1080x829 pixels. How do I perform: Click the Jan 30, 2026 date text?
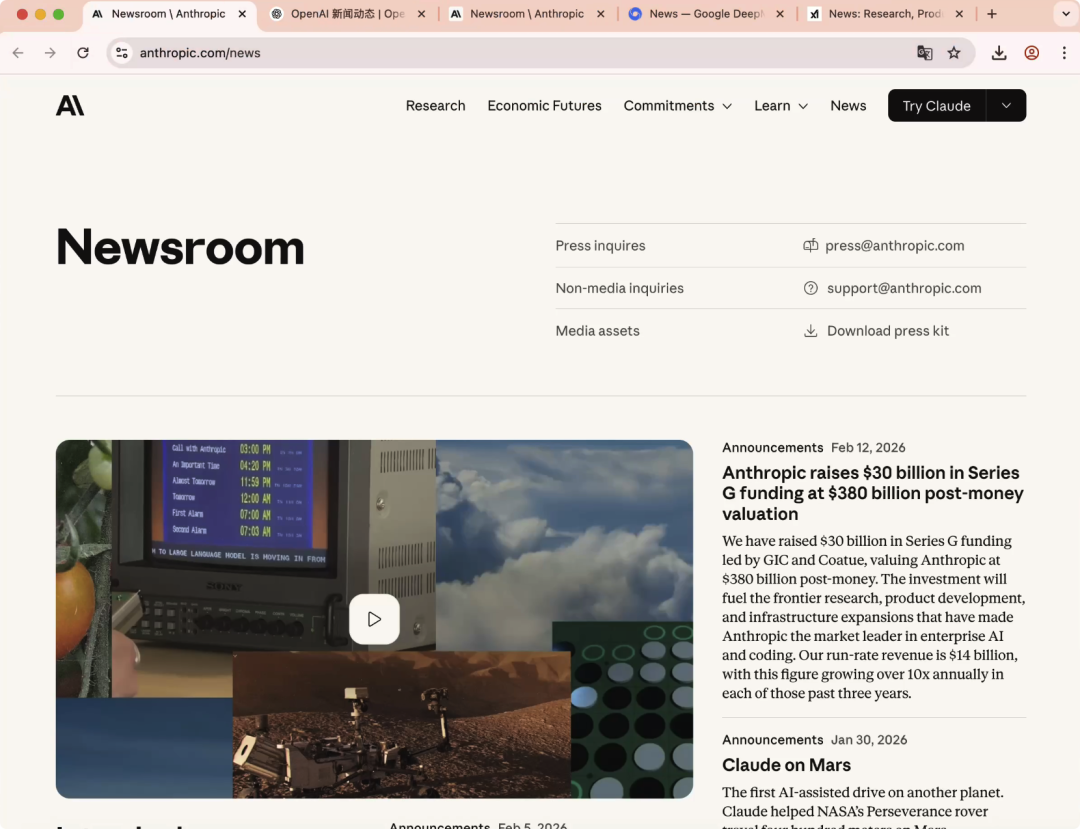point(869,740)
